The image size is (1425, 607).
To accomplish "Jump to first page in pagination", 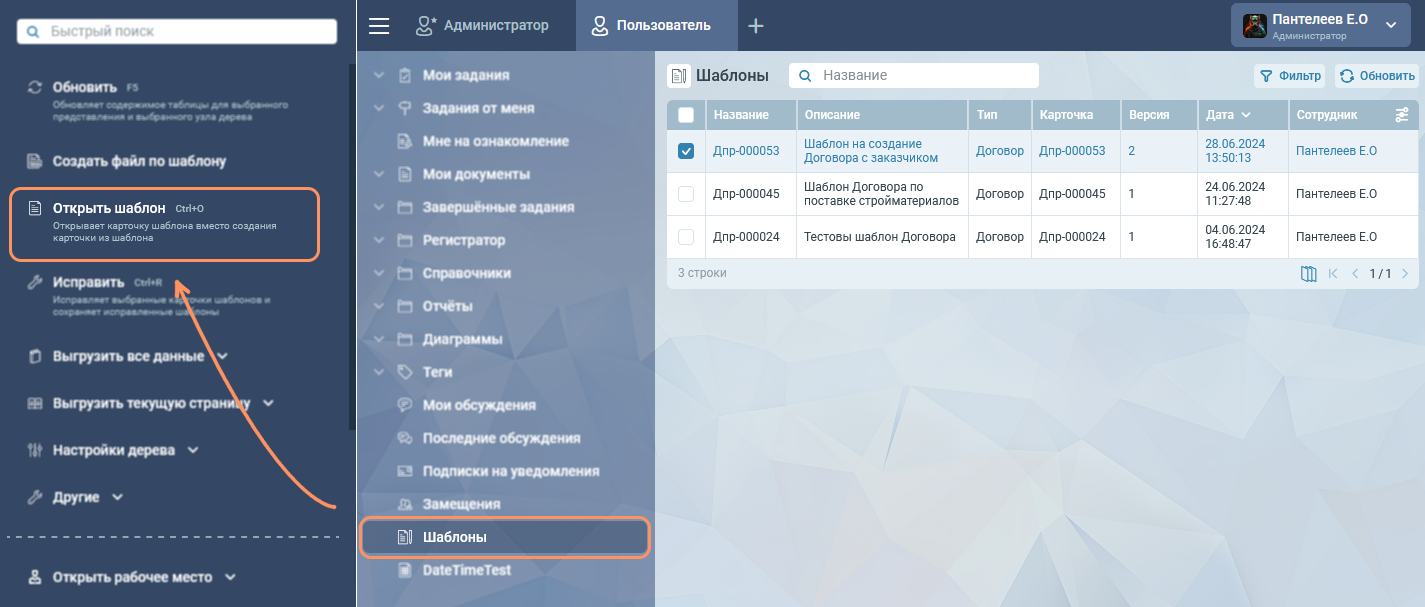I will [1333, 273].
